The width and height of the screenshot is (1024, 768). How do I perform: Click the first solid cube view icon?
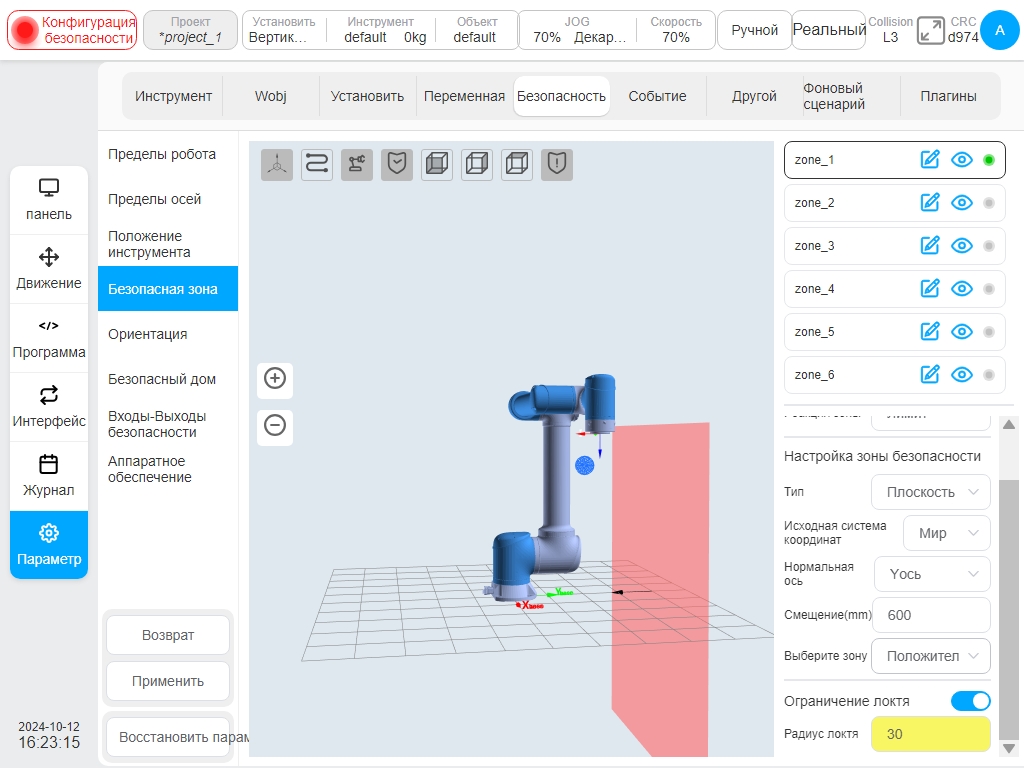[437, 164]
